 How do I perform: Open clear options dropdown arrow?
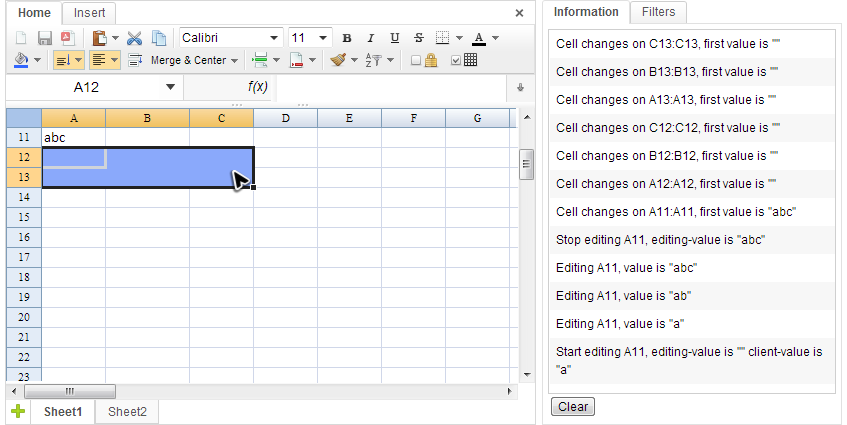tap(354, 60)
